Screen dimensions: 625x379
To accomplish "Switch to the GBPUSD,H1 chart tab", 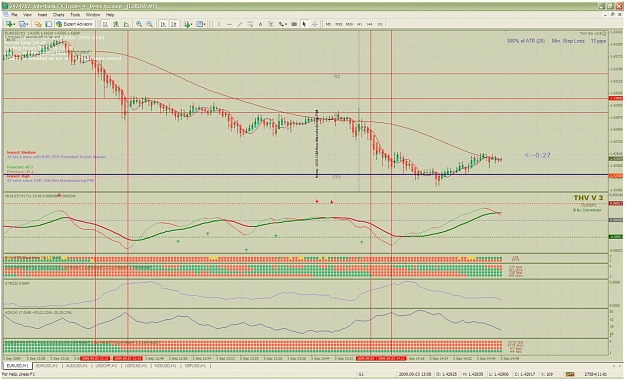I will [x=195, y=365].
